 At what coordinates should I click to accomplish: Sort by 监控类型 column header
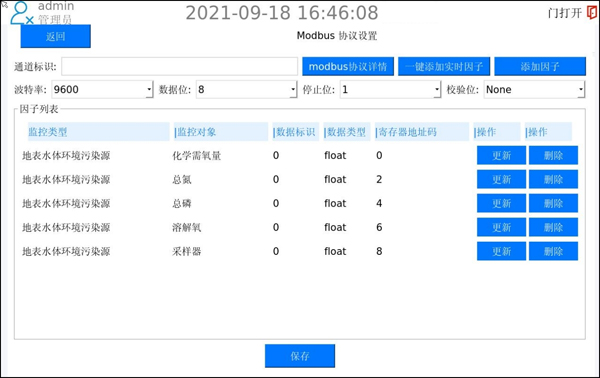99,132
